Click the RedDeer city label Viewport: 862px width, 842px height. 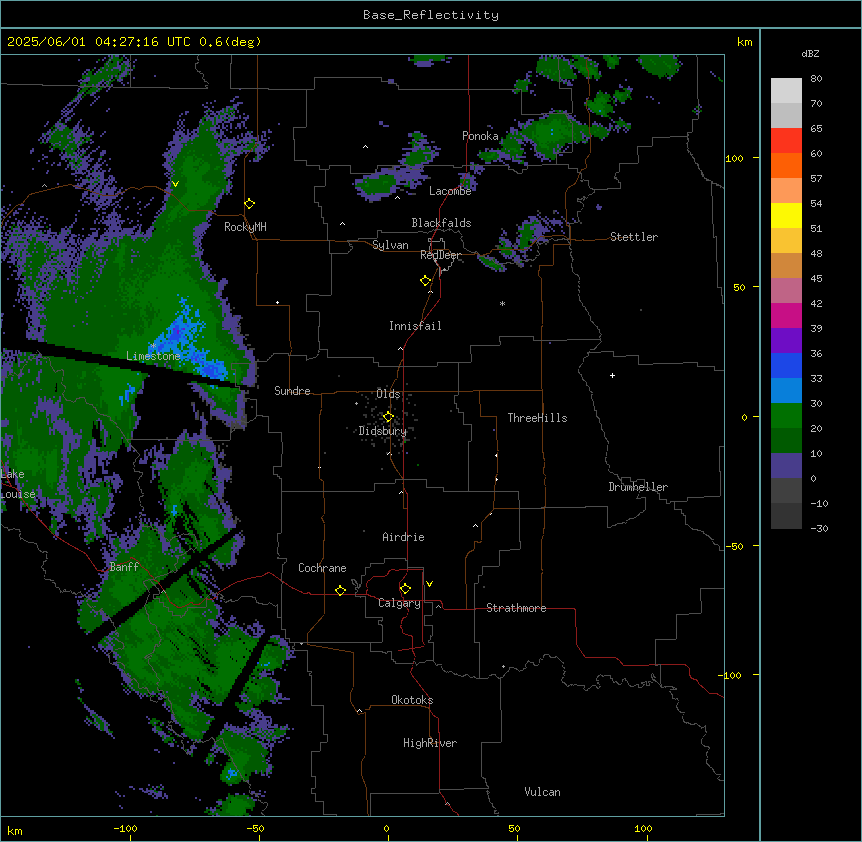[x=441, y=255]
